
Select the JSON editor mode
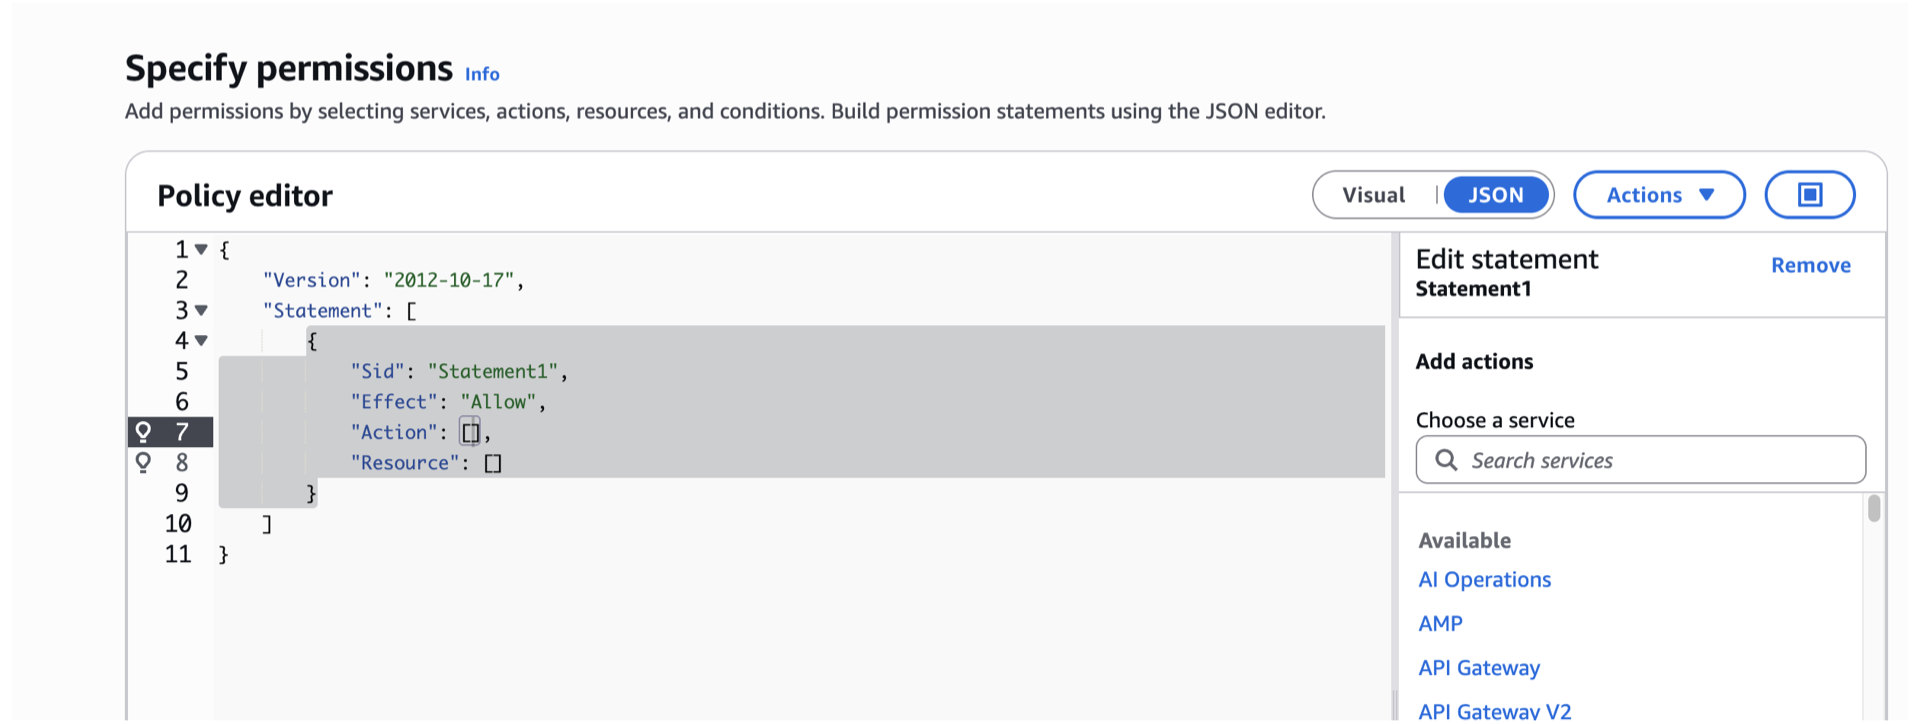(x=1495, y=195)
